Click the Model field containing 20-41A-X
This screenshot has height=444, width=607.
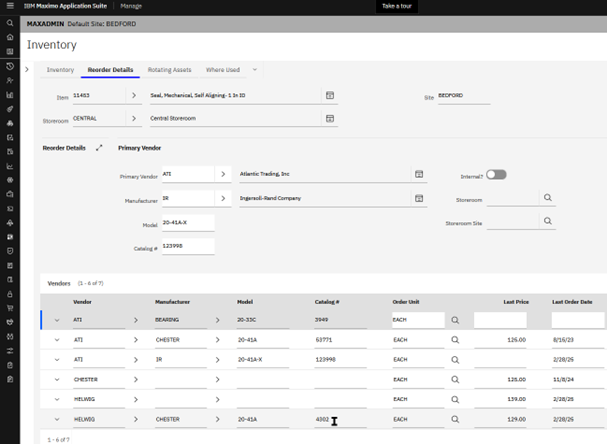point(188,223)
